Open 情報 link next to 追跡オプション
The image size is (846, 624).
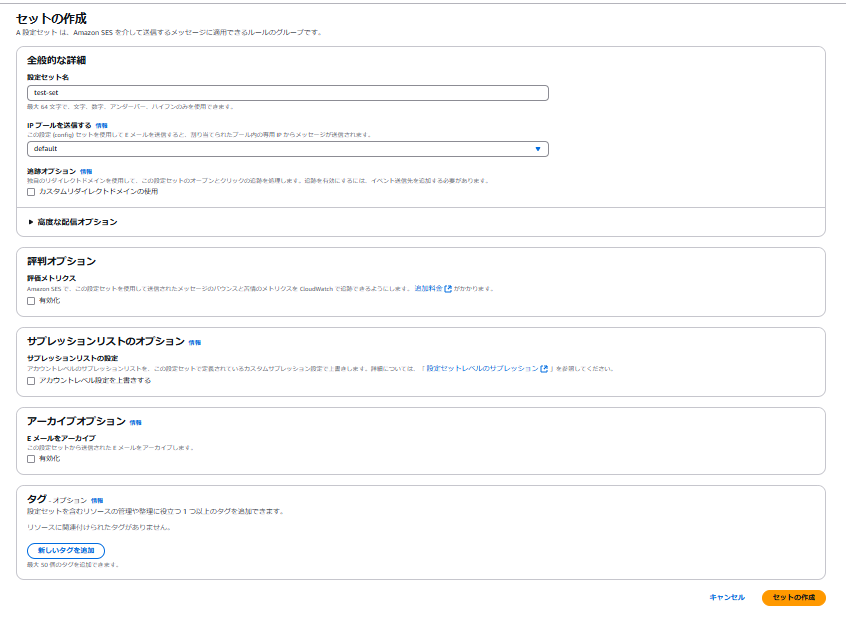(86, 172)
